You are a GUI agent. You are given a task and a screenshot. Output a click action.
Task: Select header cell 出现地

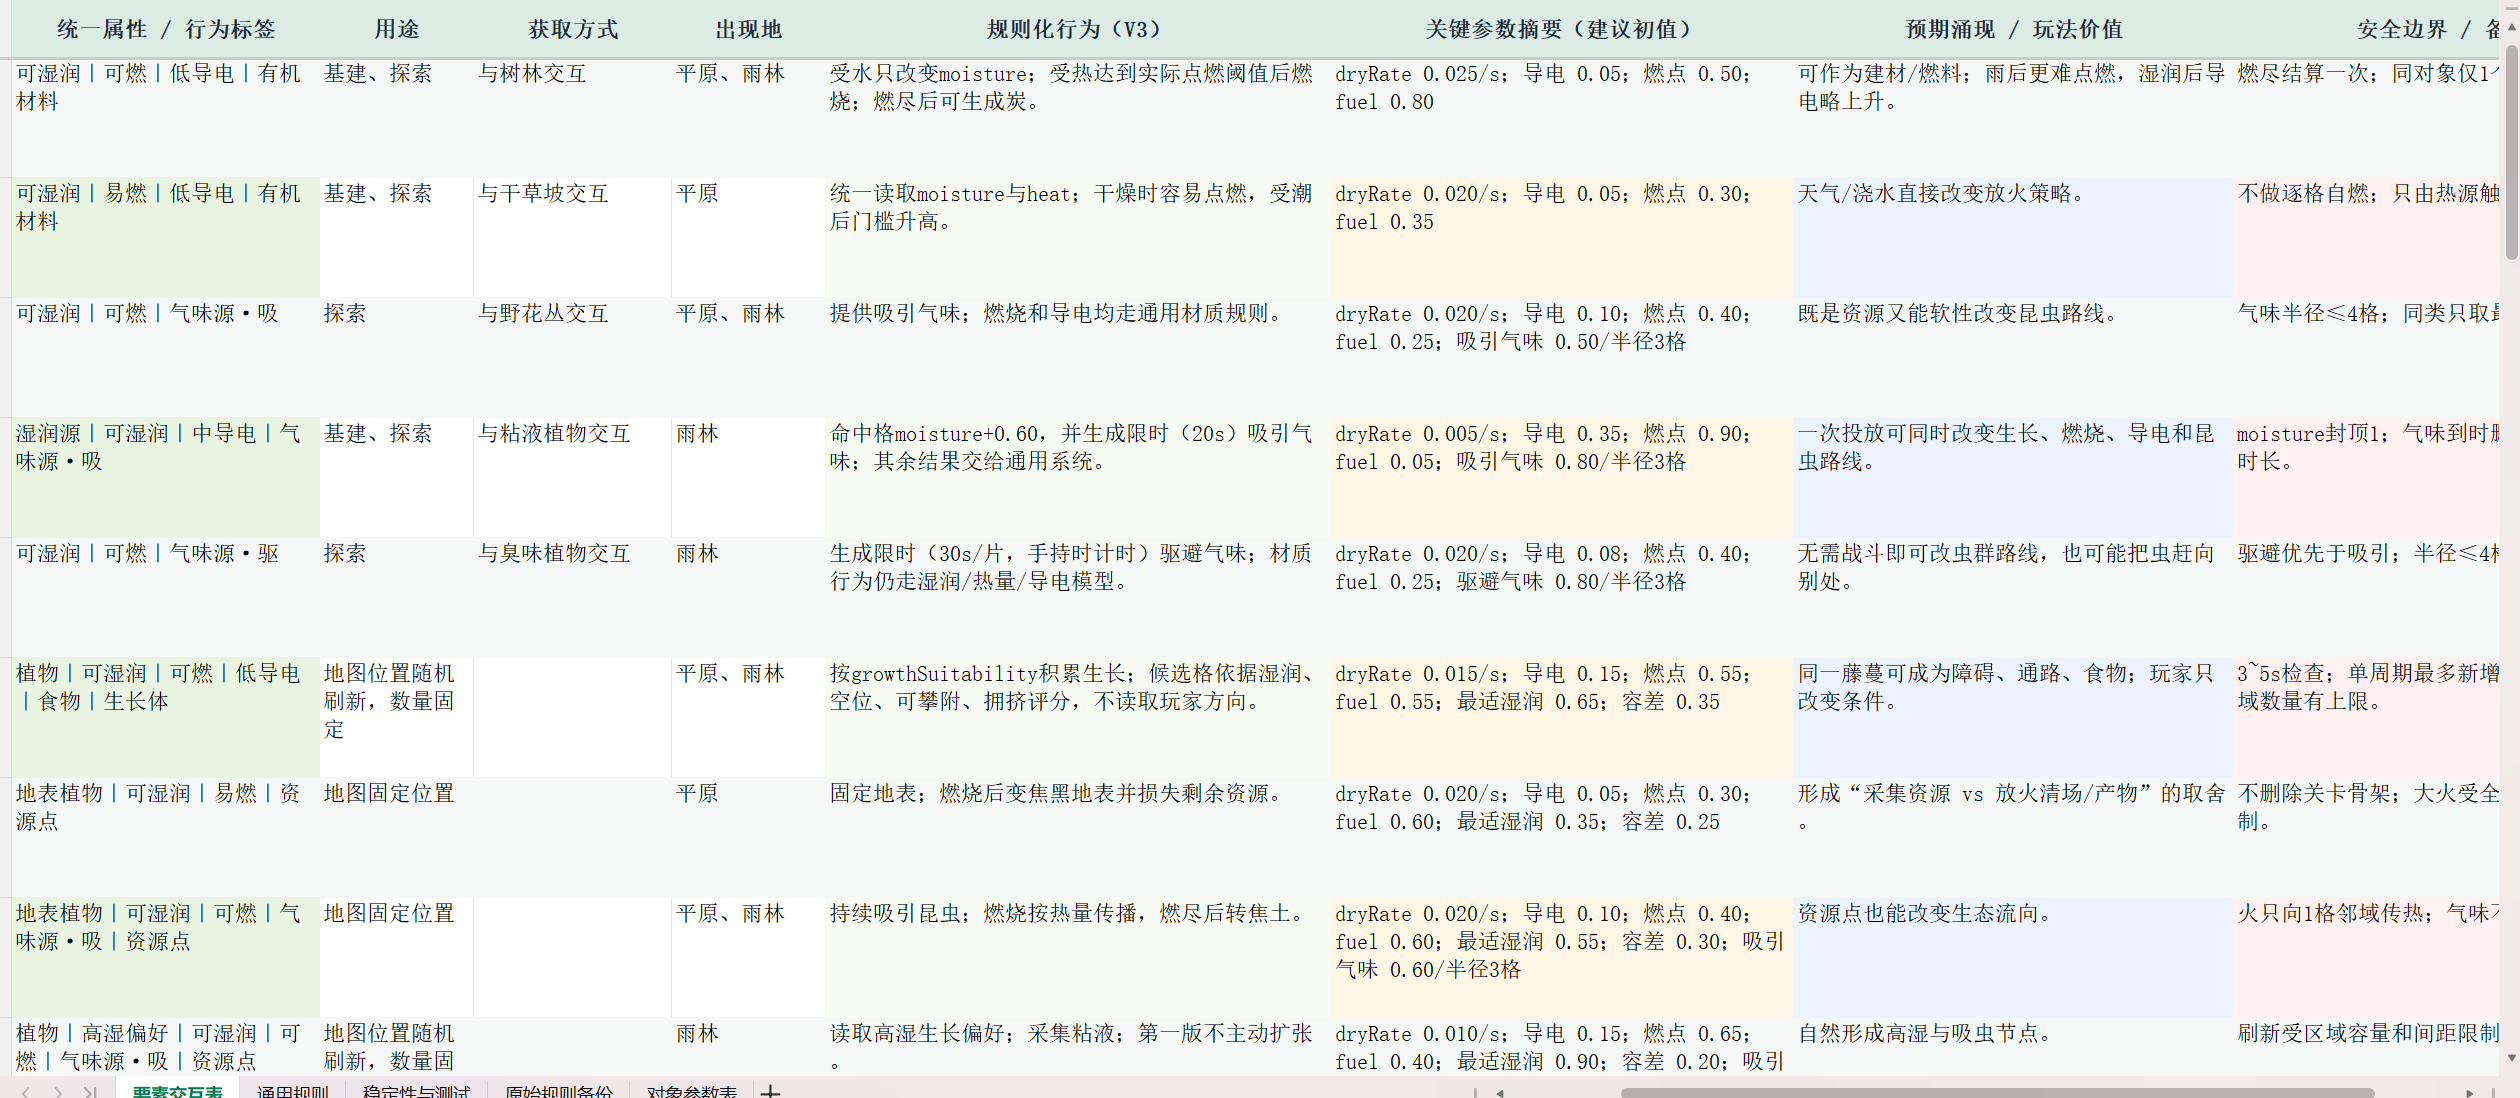click(749, 29)
